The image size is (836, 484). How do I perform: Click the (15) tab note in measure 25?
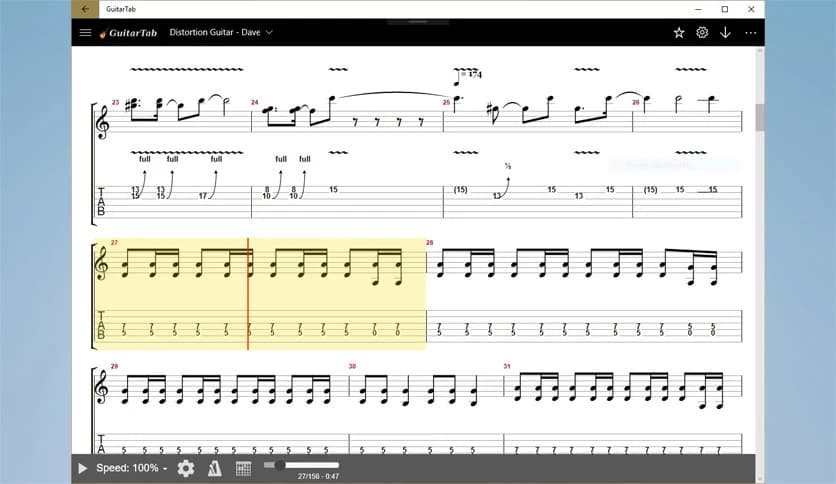coord(461,190)
